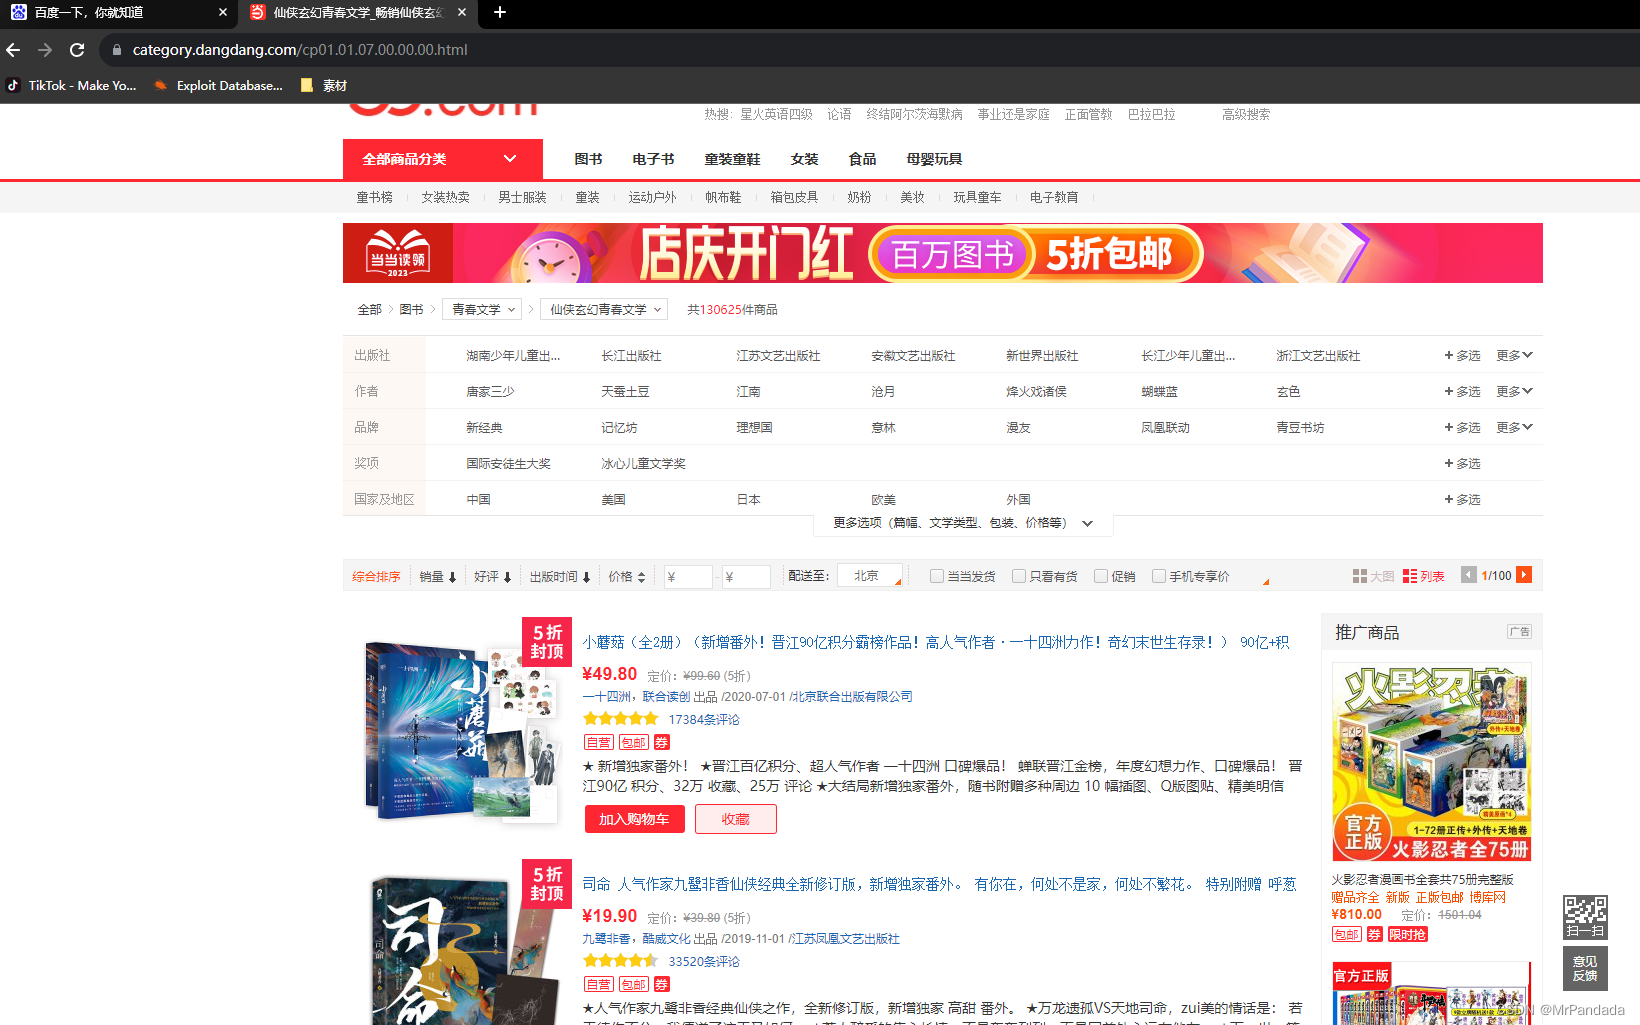Click 自营 badge on 司命 listing
1640x1025 pixels.
pos(599,984)
